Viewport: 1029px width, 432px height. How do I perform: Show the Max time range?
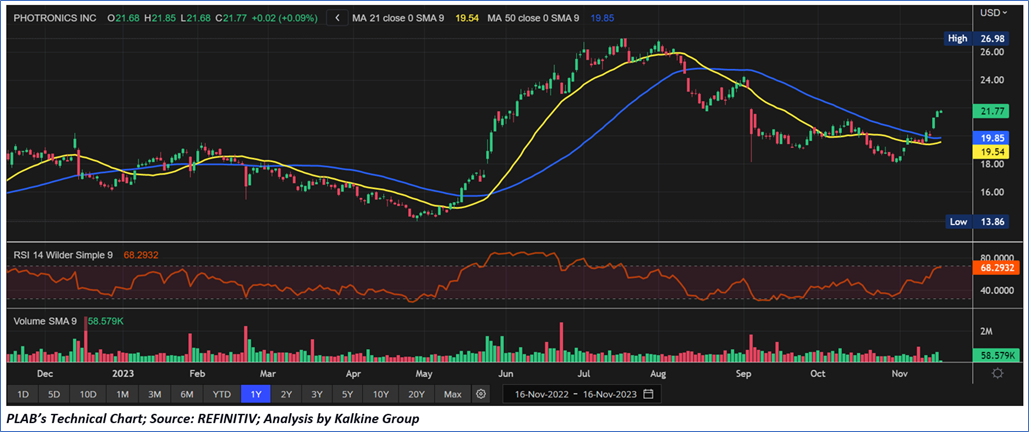[x=452, y=394]
